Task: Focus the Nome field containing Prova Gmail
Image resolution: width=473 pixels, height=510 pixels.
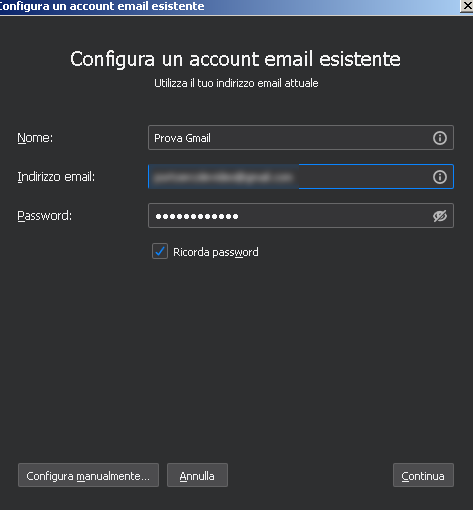Action: click(301, 138)
